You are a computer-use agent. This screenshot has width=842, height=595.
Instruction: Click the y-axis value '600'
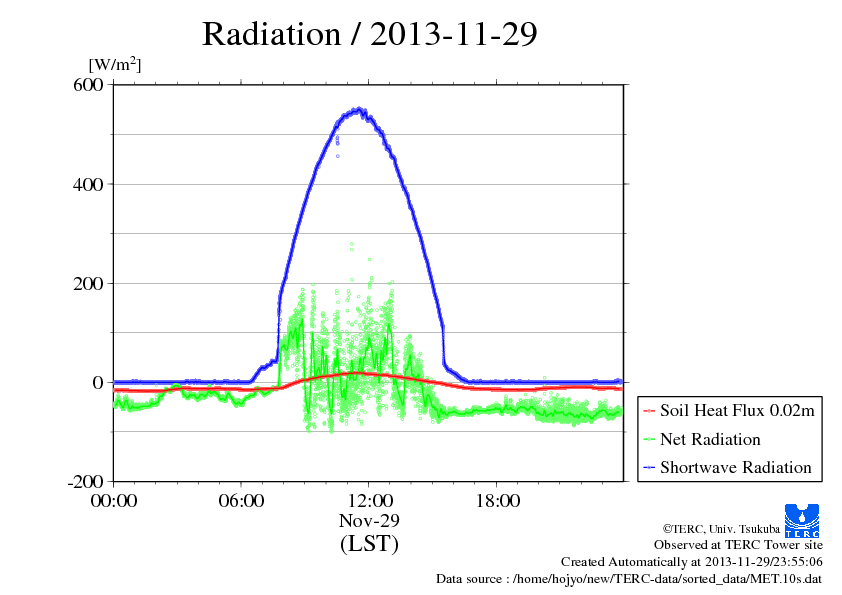(88, 84)
